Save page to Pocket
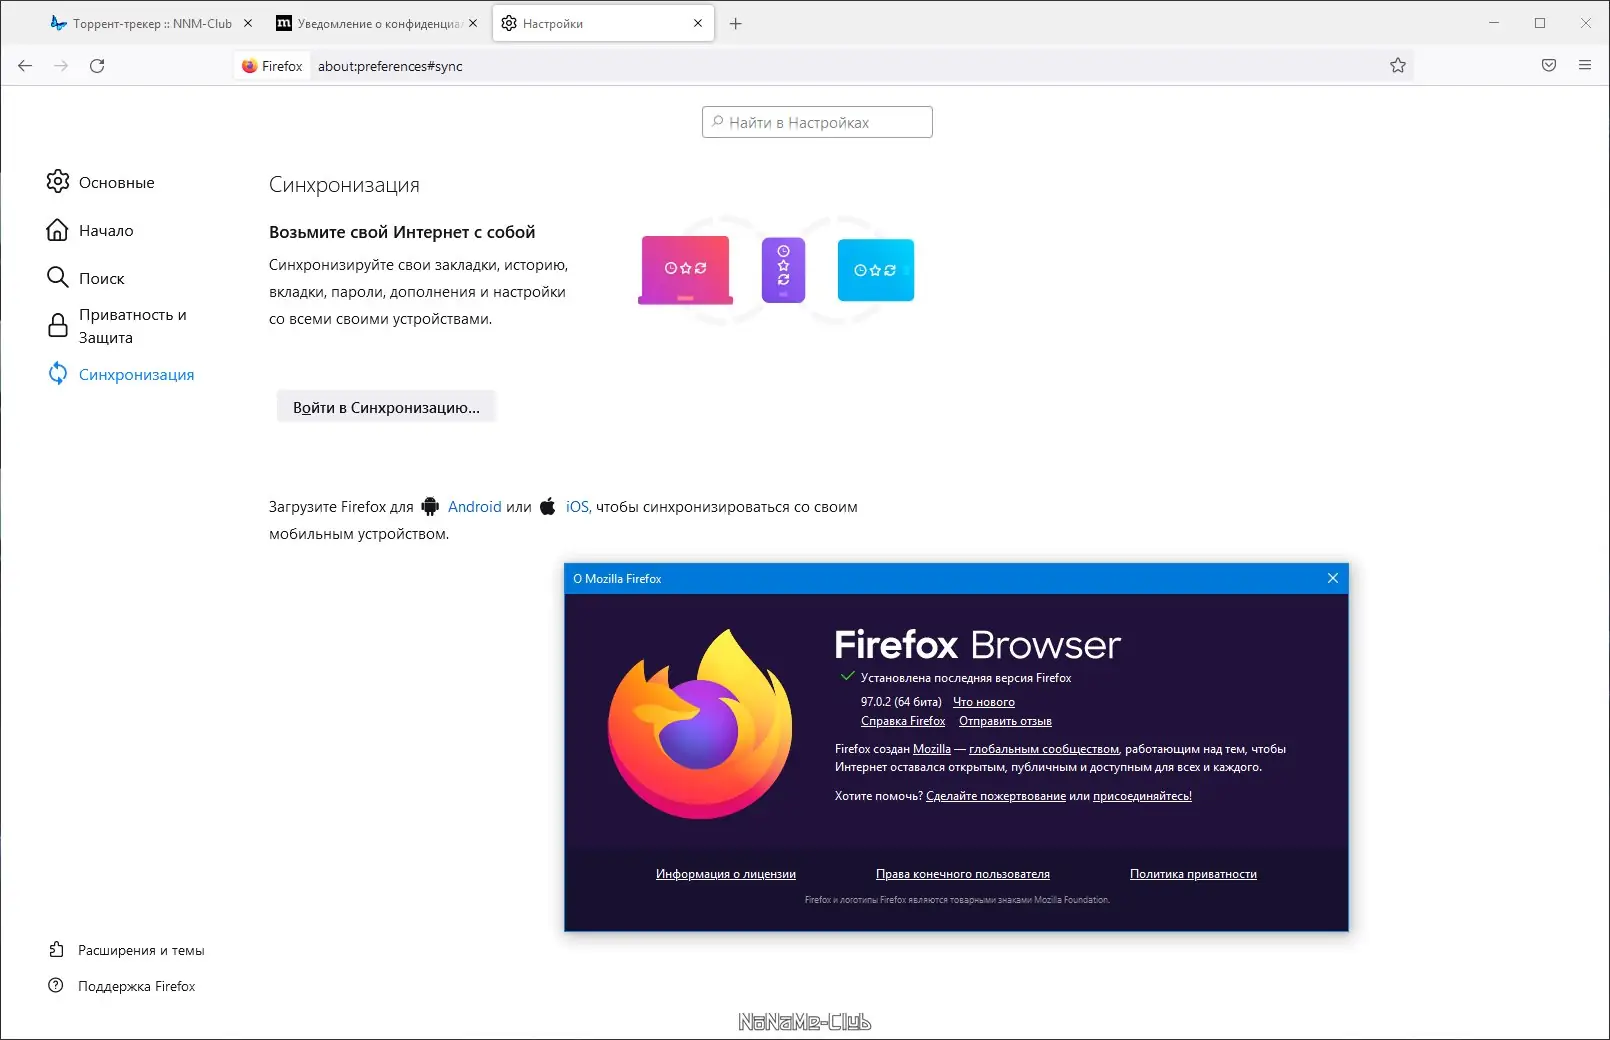1610x1040 pixels. (x=1548, y=65)
